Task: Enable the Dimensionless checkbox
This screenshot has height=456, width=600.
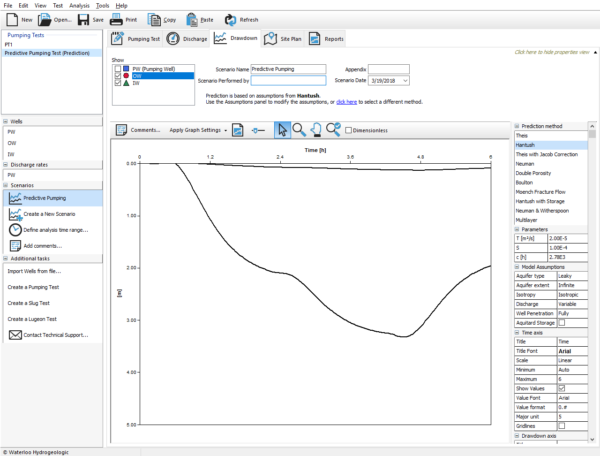Action: (x=348, y=130)
